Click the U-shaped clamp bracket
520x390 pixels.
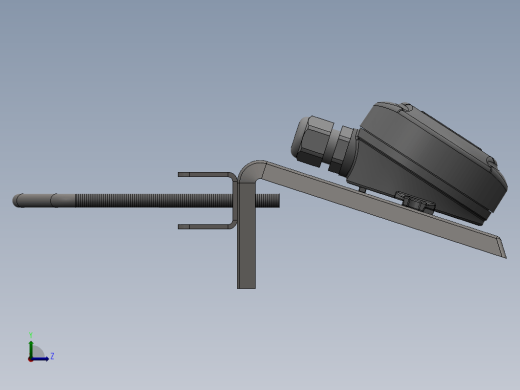click(x=208, y=200)
